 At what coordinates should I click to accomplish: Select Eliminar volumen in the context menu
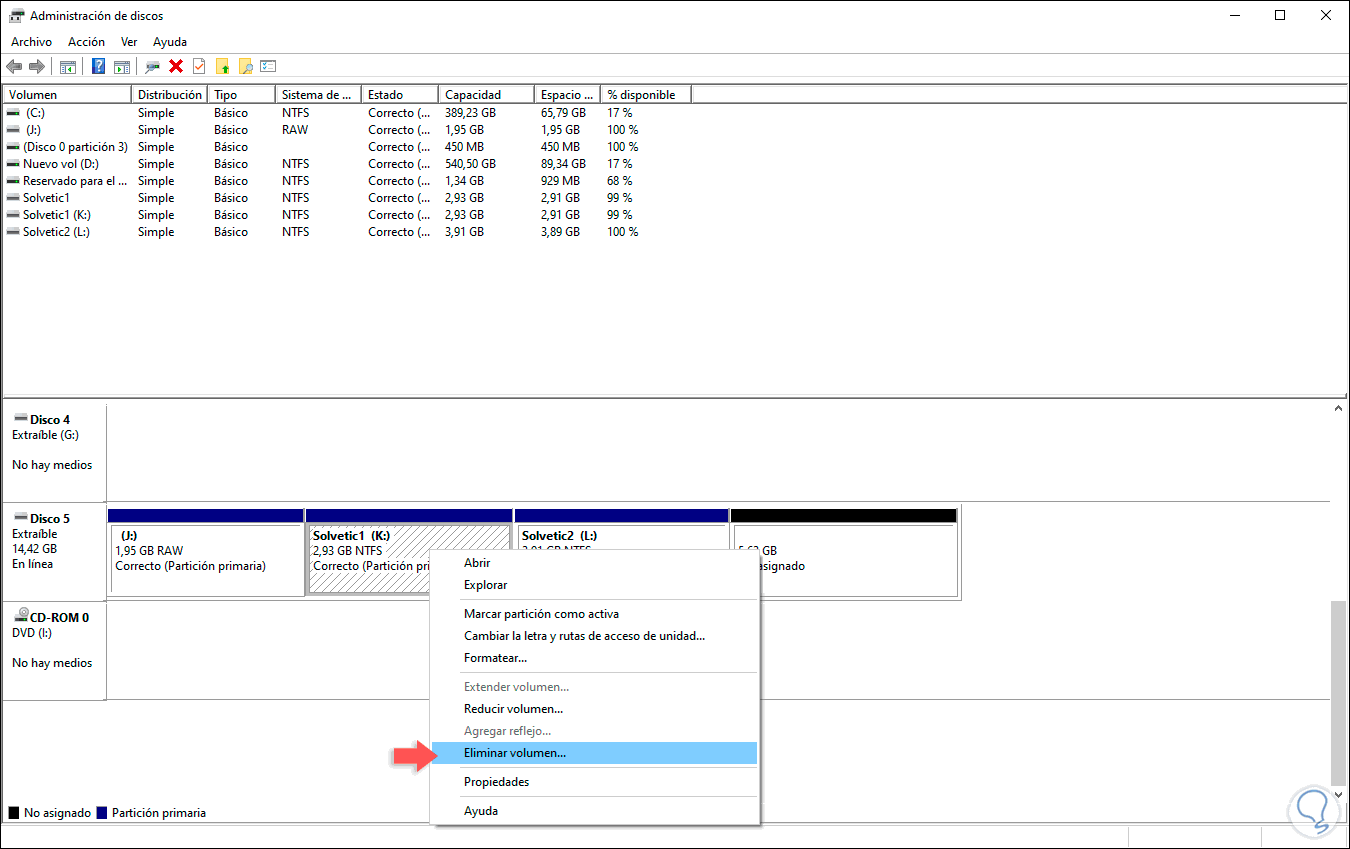click(516, 752)
